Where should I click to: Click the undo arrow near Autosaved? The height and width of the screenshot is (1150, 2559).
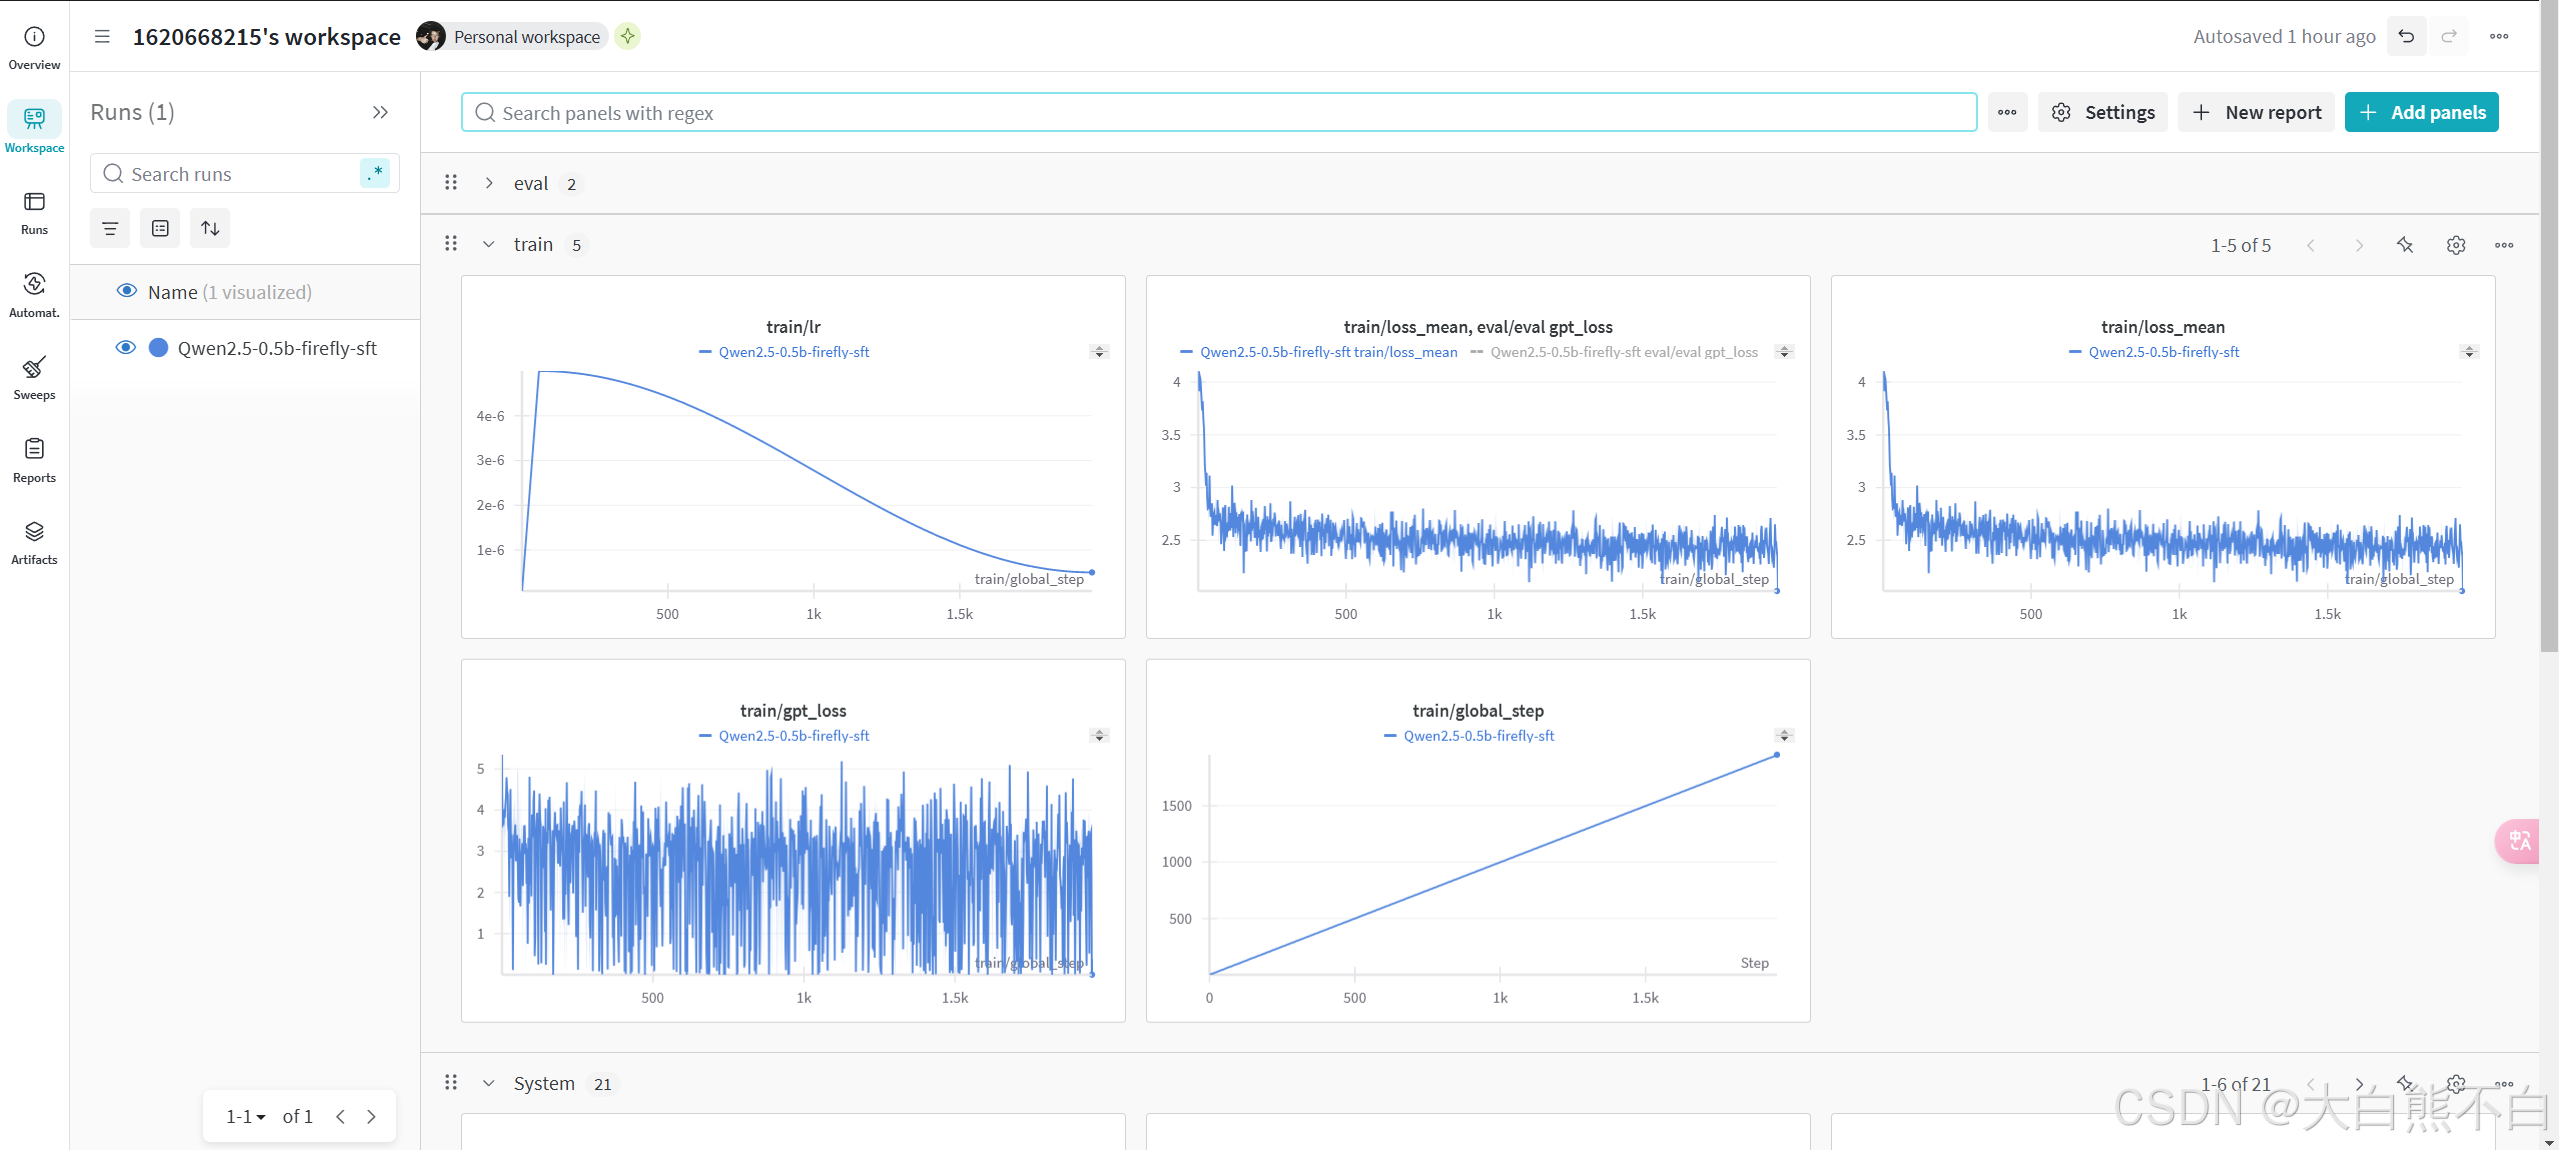[x=2406, y=37]
